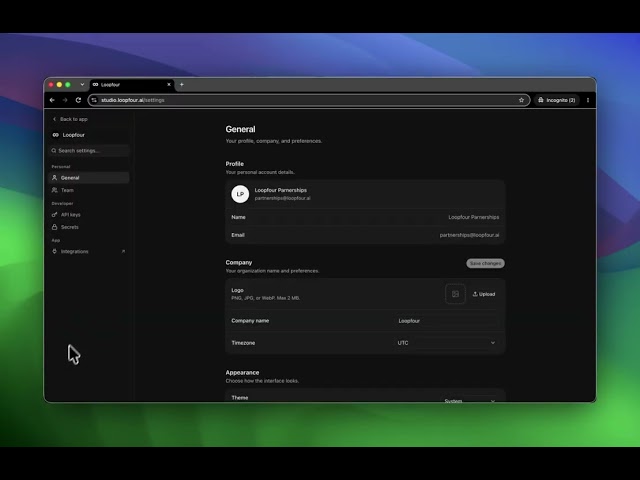Bookmark page with the star icon
640x480 pixels.
(x=521, y=100)
